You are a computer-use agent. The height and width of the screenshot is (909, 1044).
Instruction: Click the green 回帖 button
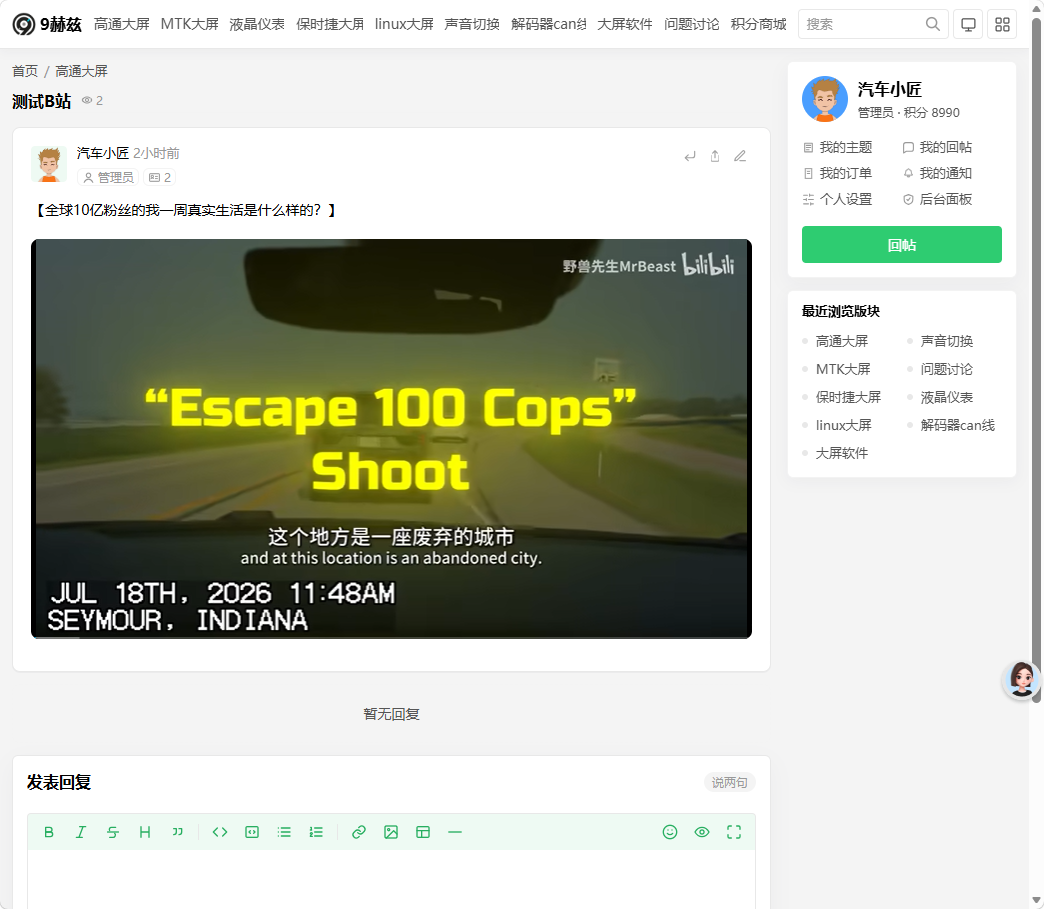[902, 244]
